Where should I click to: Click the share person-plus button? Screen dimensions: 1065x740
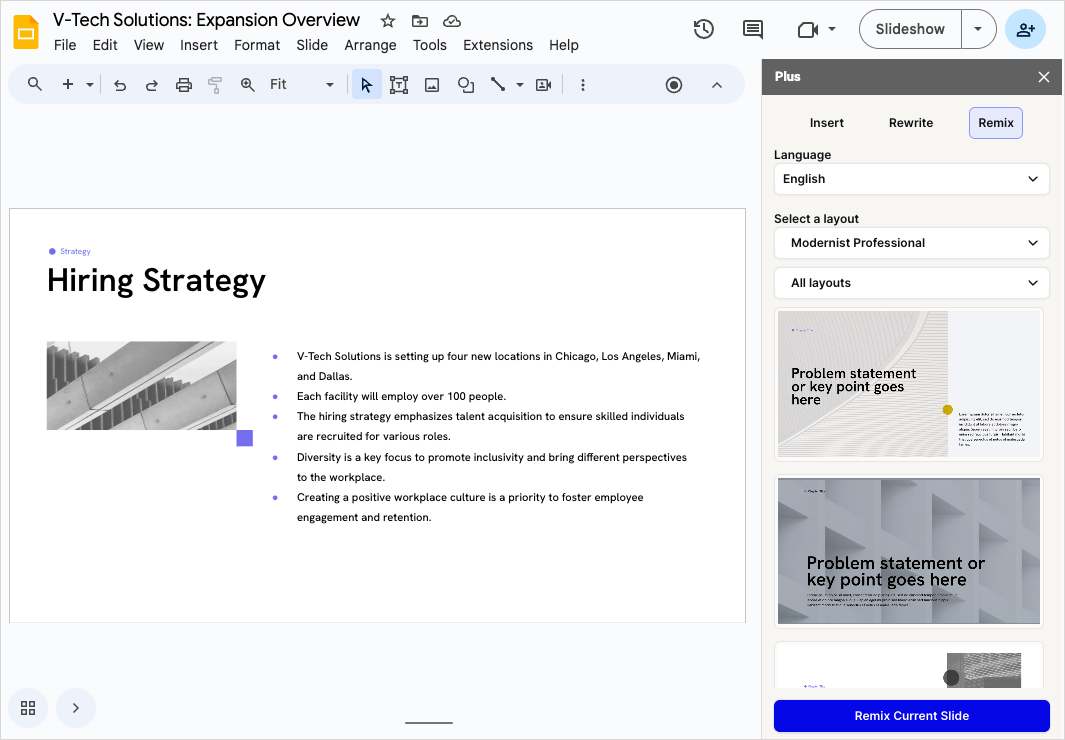click(x=1025, y=29)
